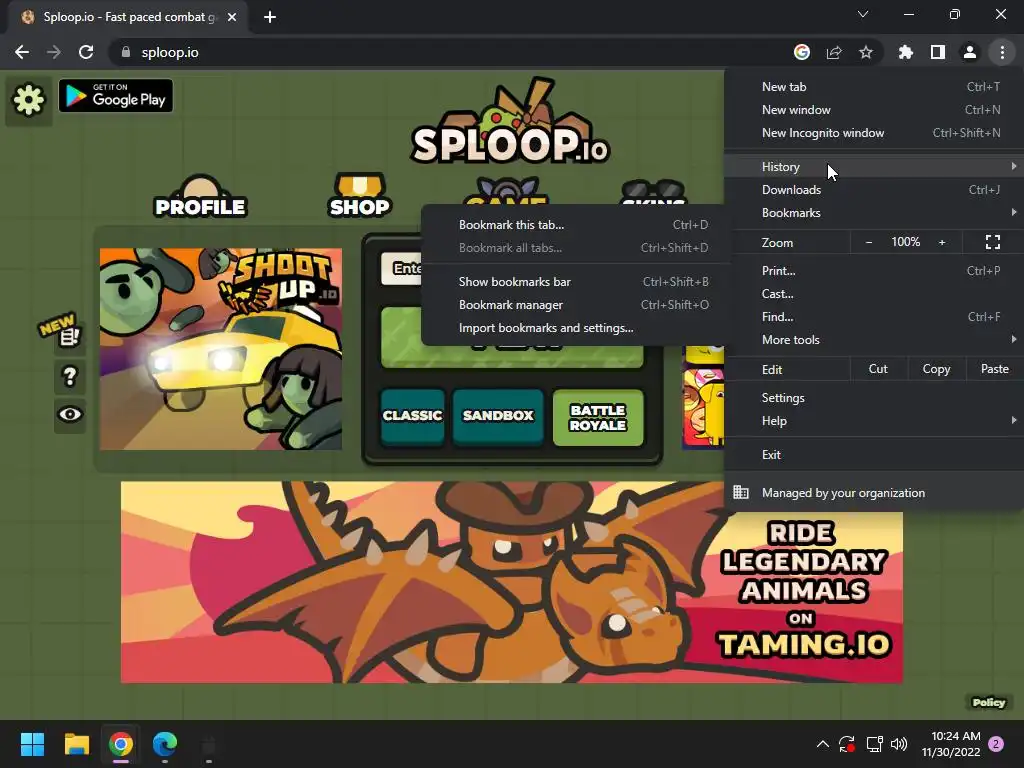The image size is (1024, 768).
Task: Open the SHOP chest icon
Action: 359,195
